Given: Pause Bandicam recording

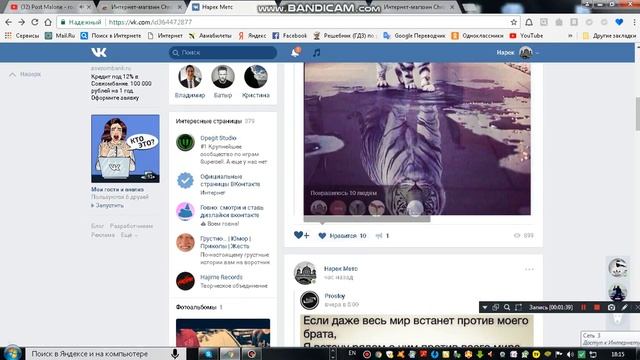Looking at the screenshot, I should [x=584, y=307].
